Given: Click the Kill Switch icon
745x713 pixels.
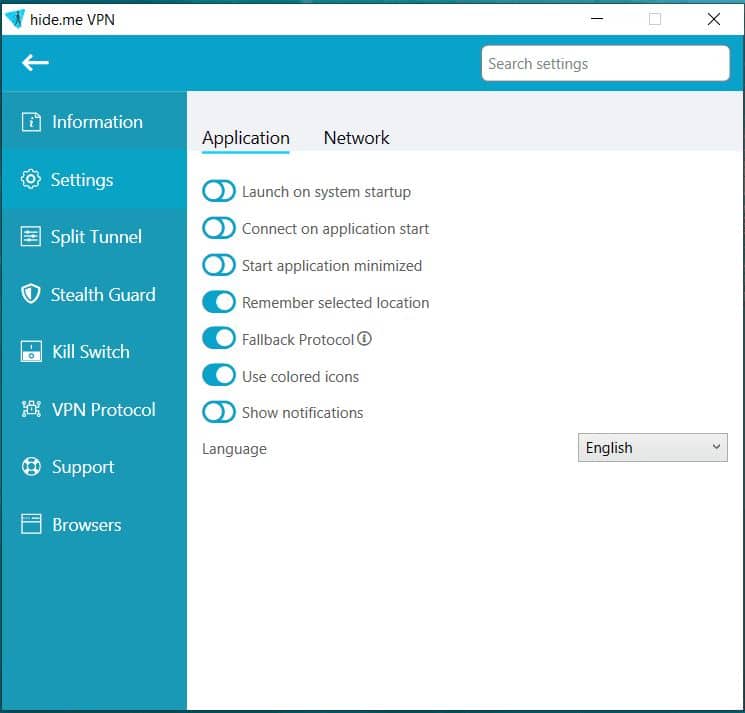Looking at the screenshot, I should tap(31, 352).
